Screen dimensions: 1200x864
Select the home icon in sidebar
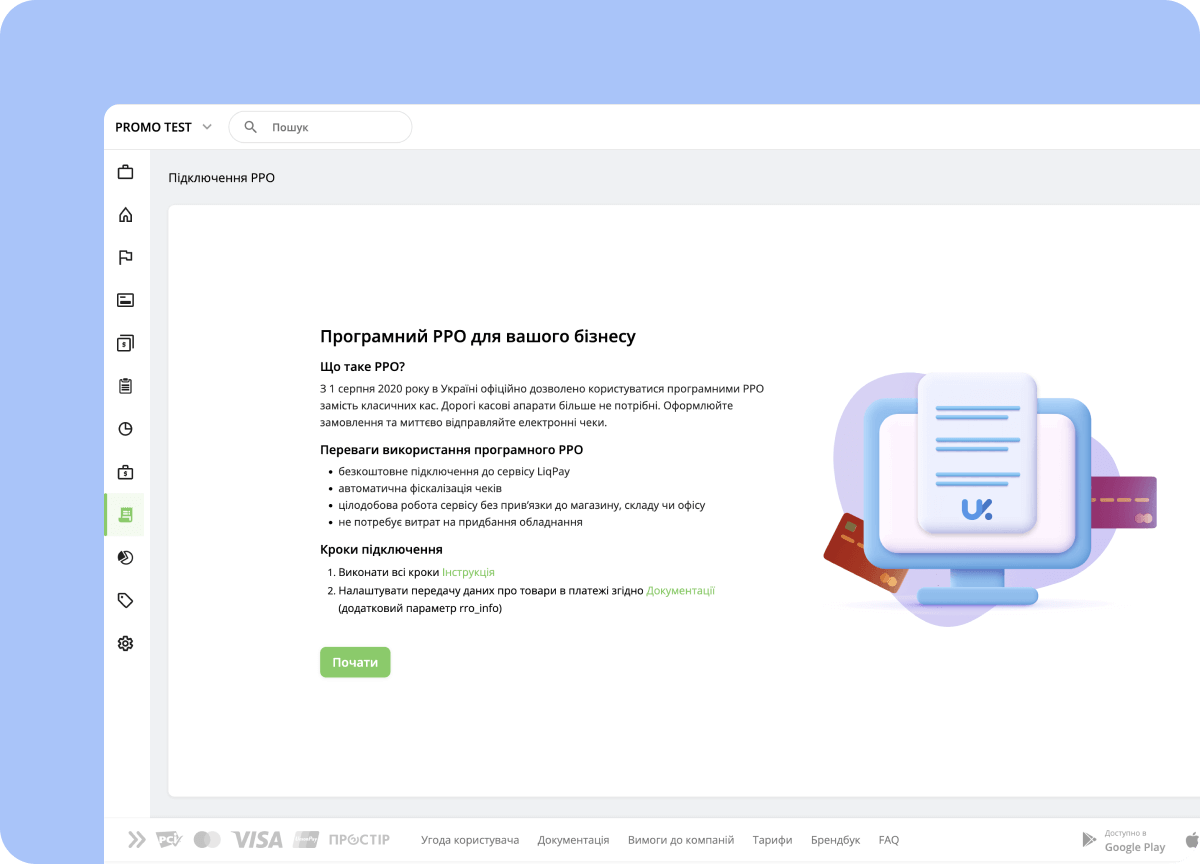click(125, 214)
